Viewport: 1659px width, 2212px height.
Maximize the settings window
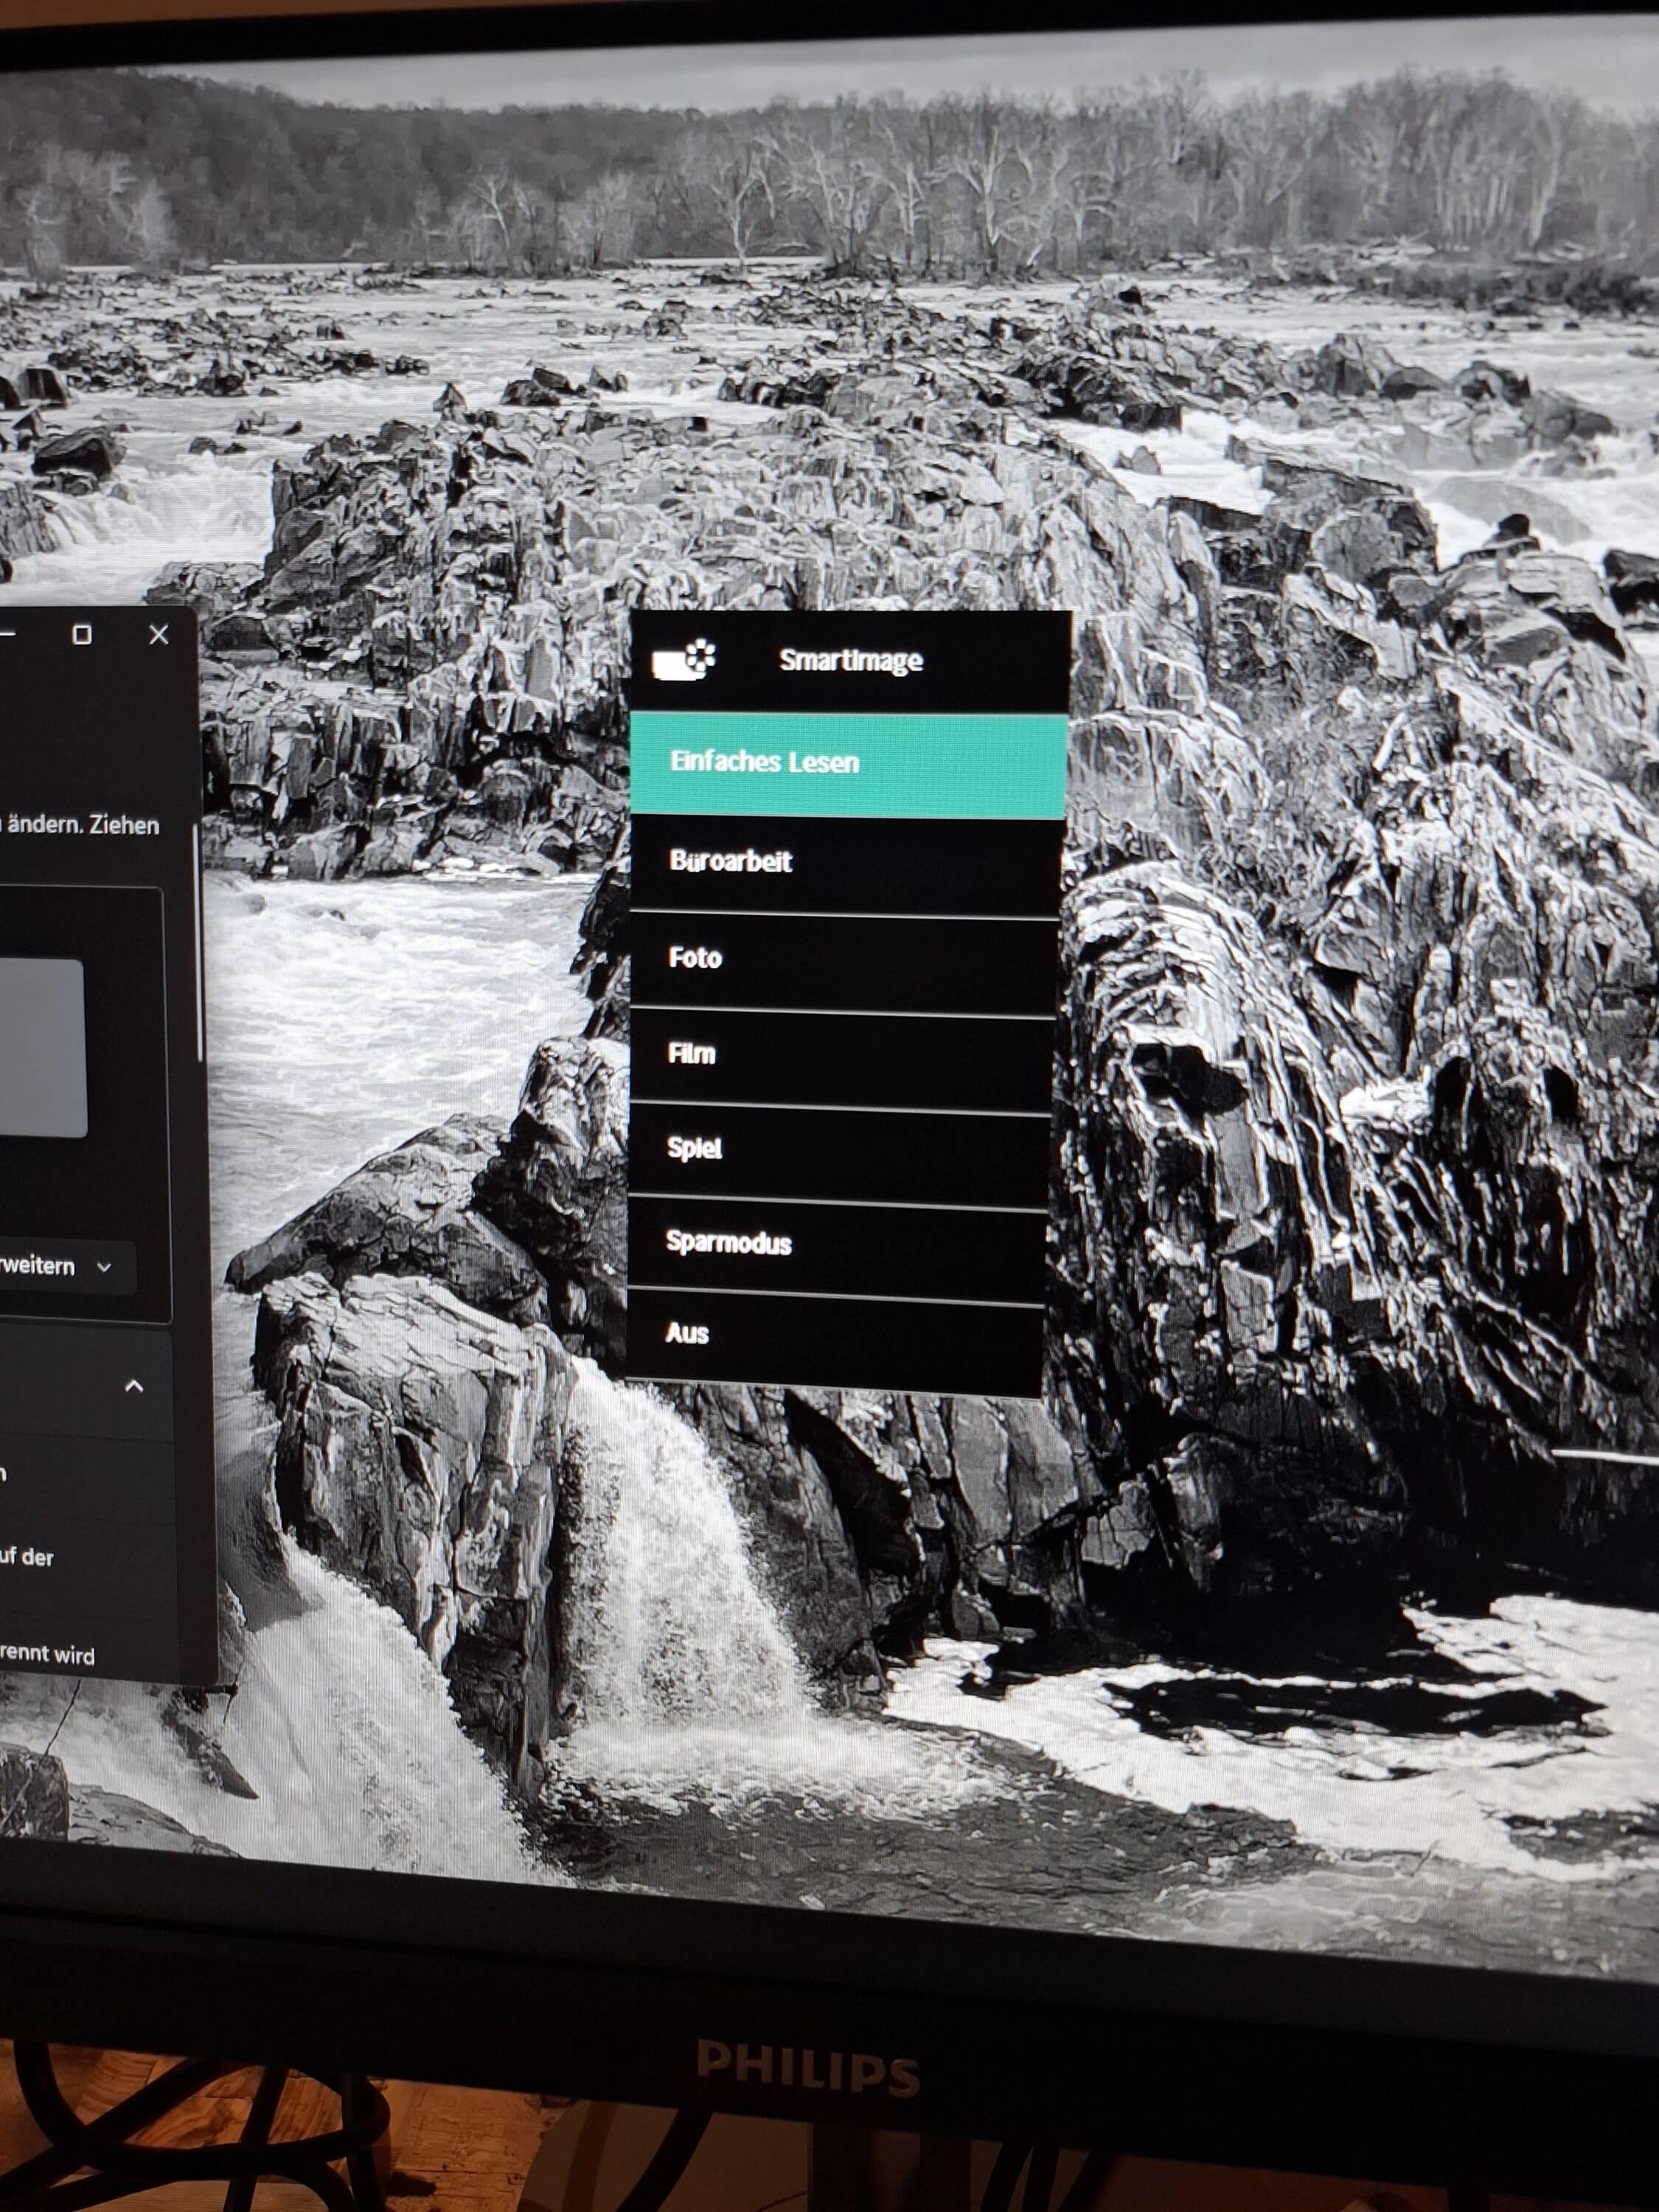[x=83, y=635]
